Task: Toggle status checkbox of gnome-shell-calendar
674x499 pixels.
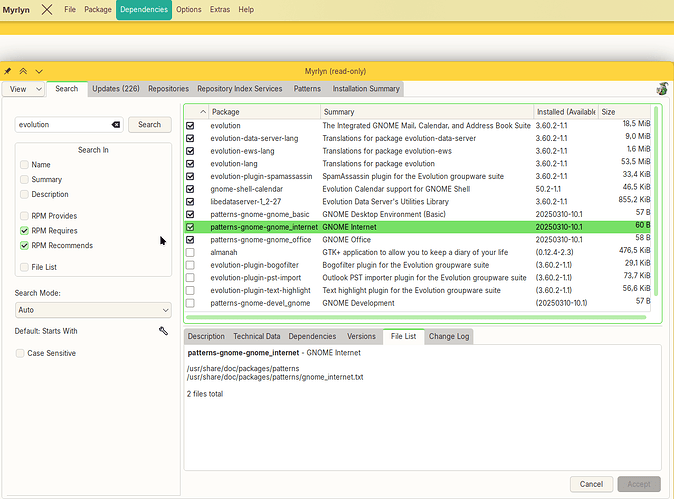Action: point(190,189)
